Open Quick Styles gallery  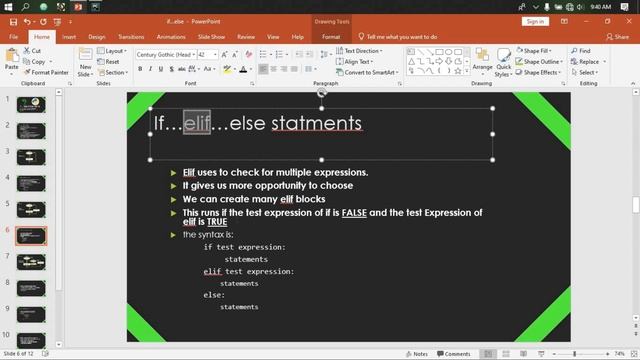pyautogui.click(x=503, y=62)
